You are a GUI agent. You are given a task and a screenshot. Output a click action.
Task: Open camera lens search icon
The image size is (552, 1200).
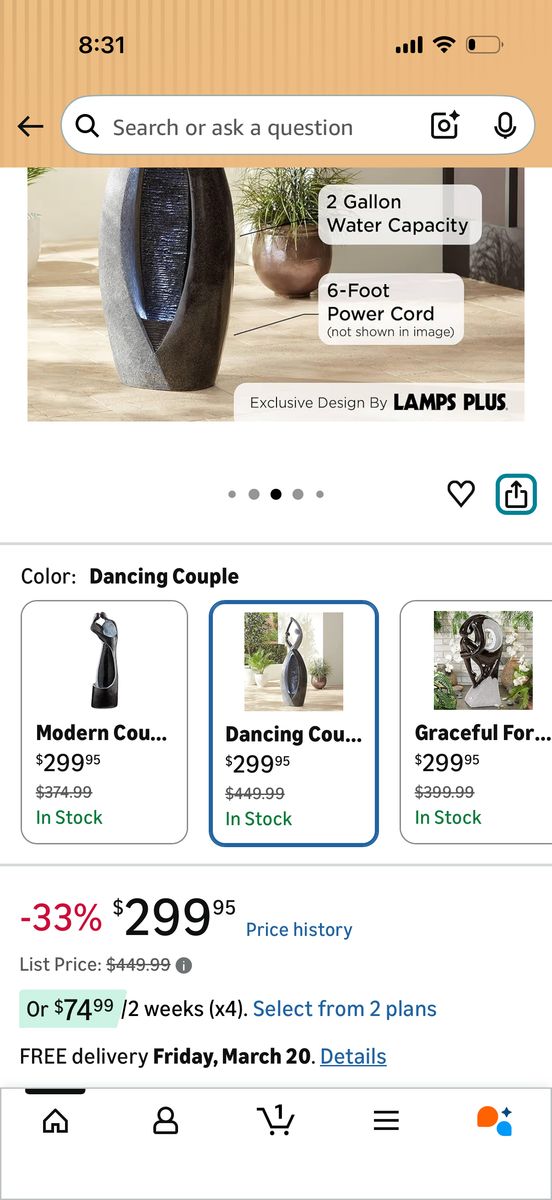point(445,125)
